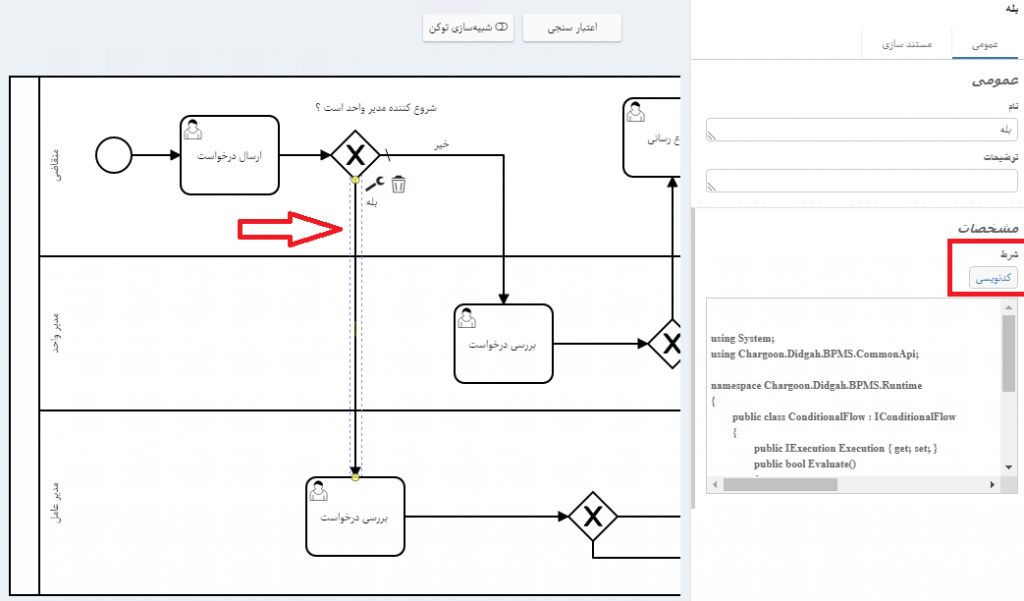
Task: Select the متقاضی lane header
Action: pos(54,165)
